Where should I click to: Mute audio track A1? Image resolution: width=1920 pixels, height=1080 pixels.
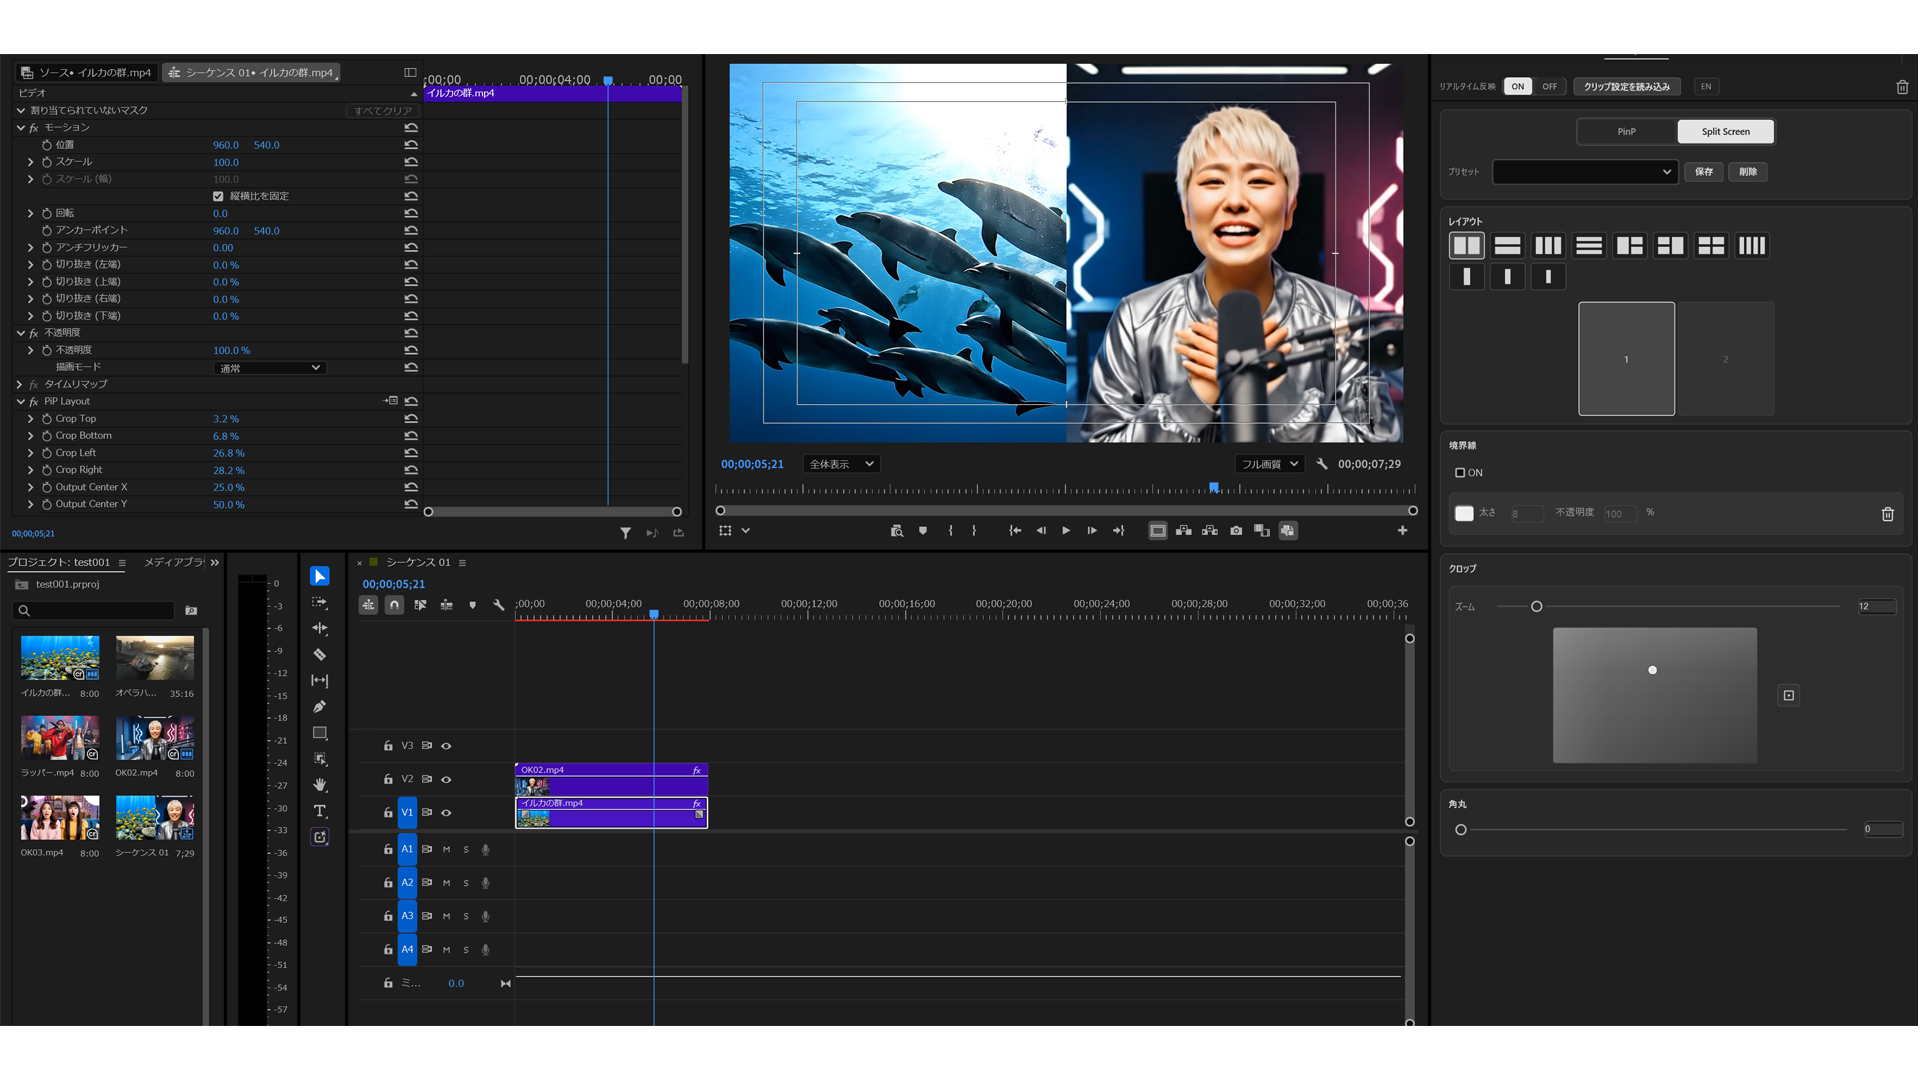447,849
